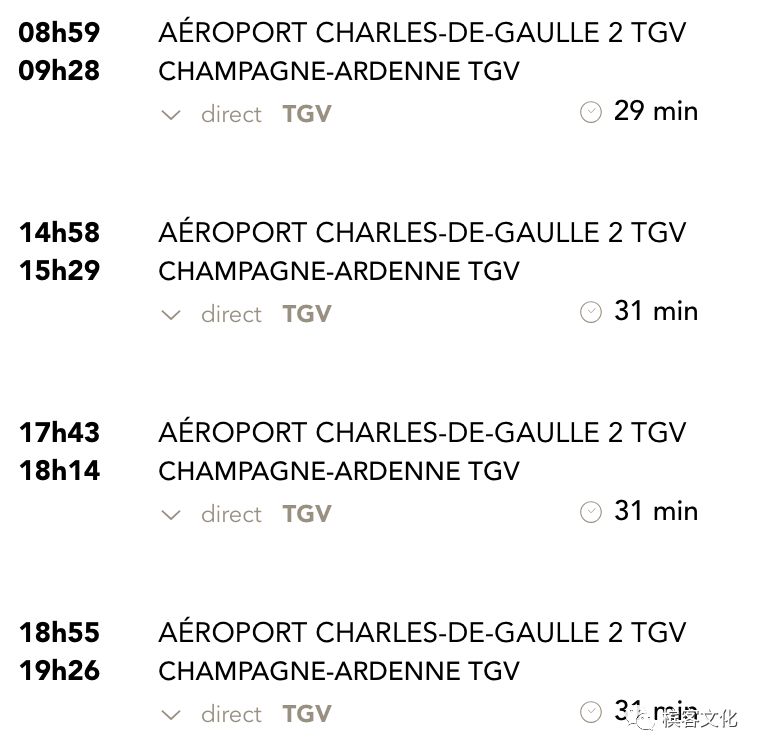The height and width of the screenshot is (752, 762).
Task: Select Champagne-Ardenne TGV arriving at 09h28
Action: point(339,71)
